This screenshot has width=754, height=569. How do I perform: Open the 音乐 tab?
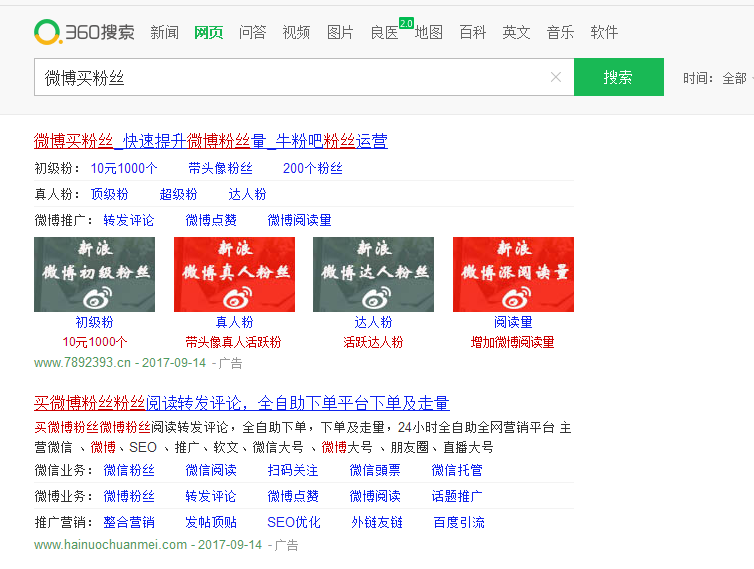[x=561, y=32]
